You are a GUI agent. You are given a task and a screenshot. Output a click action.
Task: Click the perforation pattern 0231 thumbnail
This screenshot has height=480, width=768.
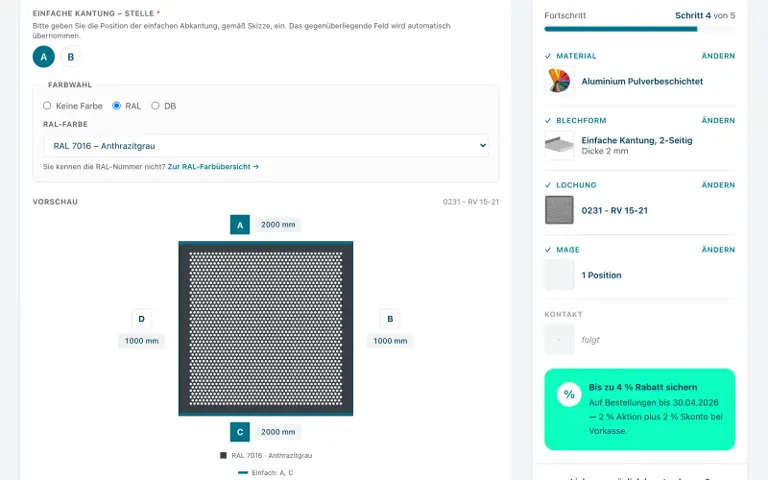[x=559, y=210]
